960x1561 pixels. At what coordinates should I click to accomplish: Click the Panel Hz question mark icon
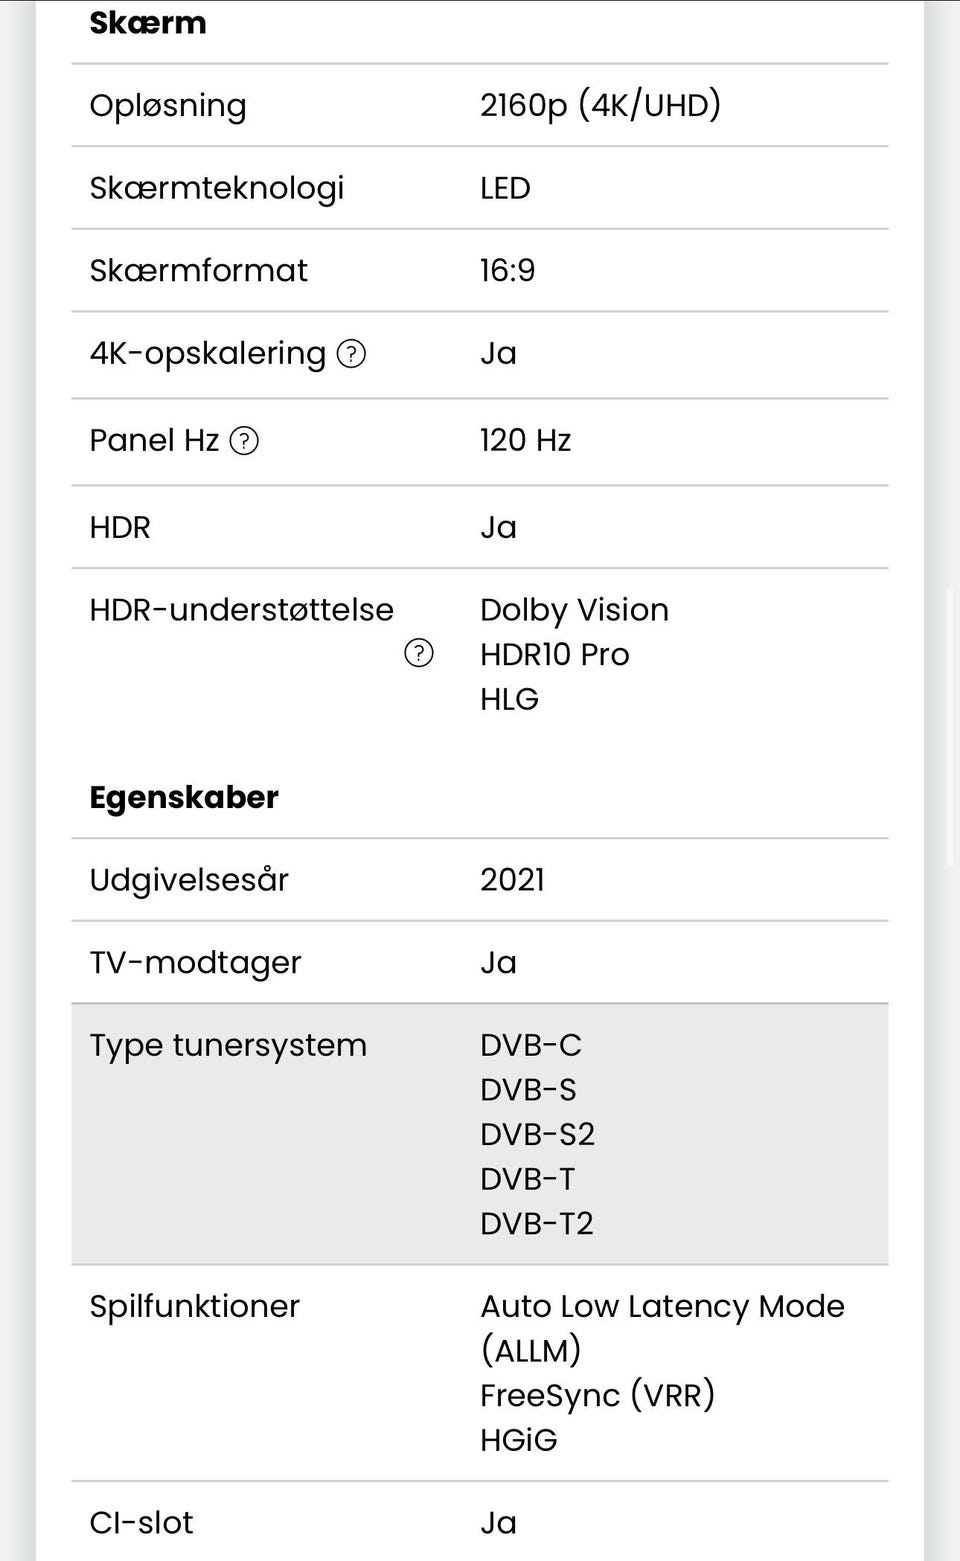244,440
